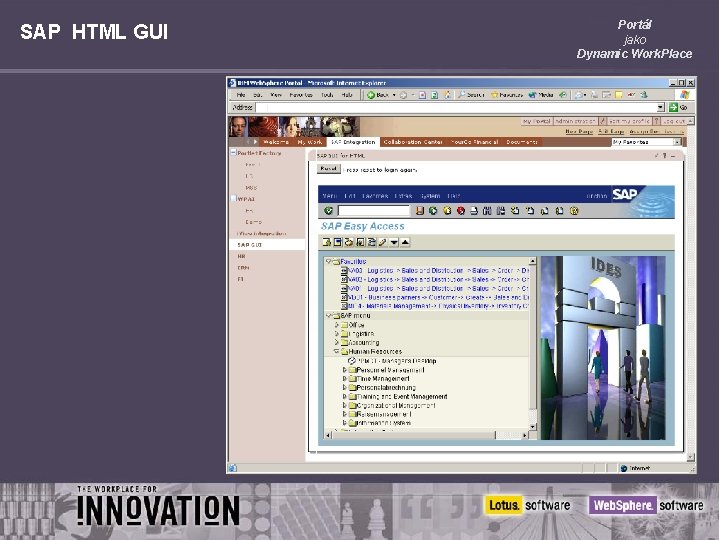Expand the Logistics folder in SAP menu

coord(337,334)
